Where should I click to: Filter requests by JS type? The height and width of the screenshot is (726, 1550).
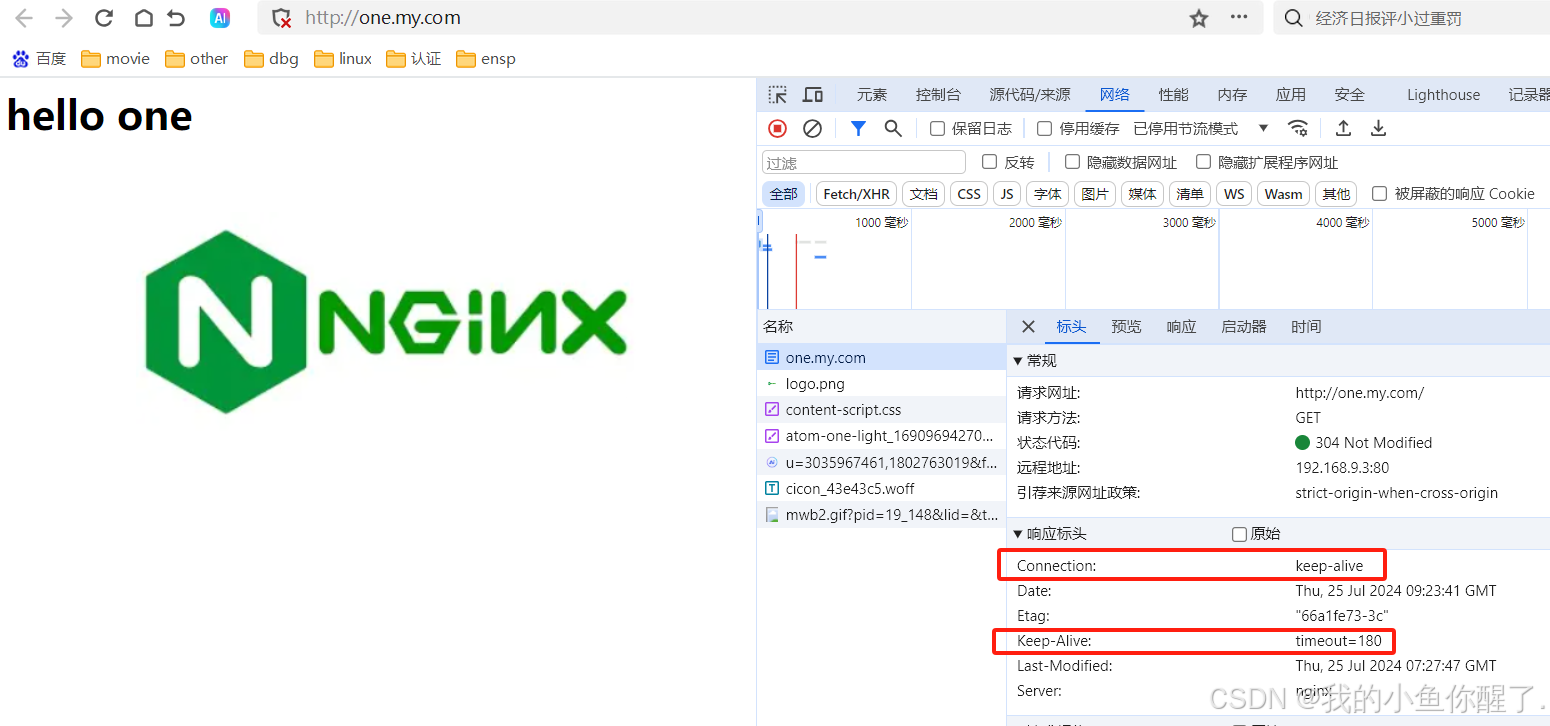tap(1007, 194)
